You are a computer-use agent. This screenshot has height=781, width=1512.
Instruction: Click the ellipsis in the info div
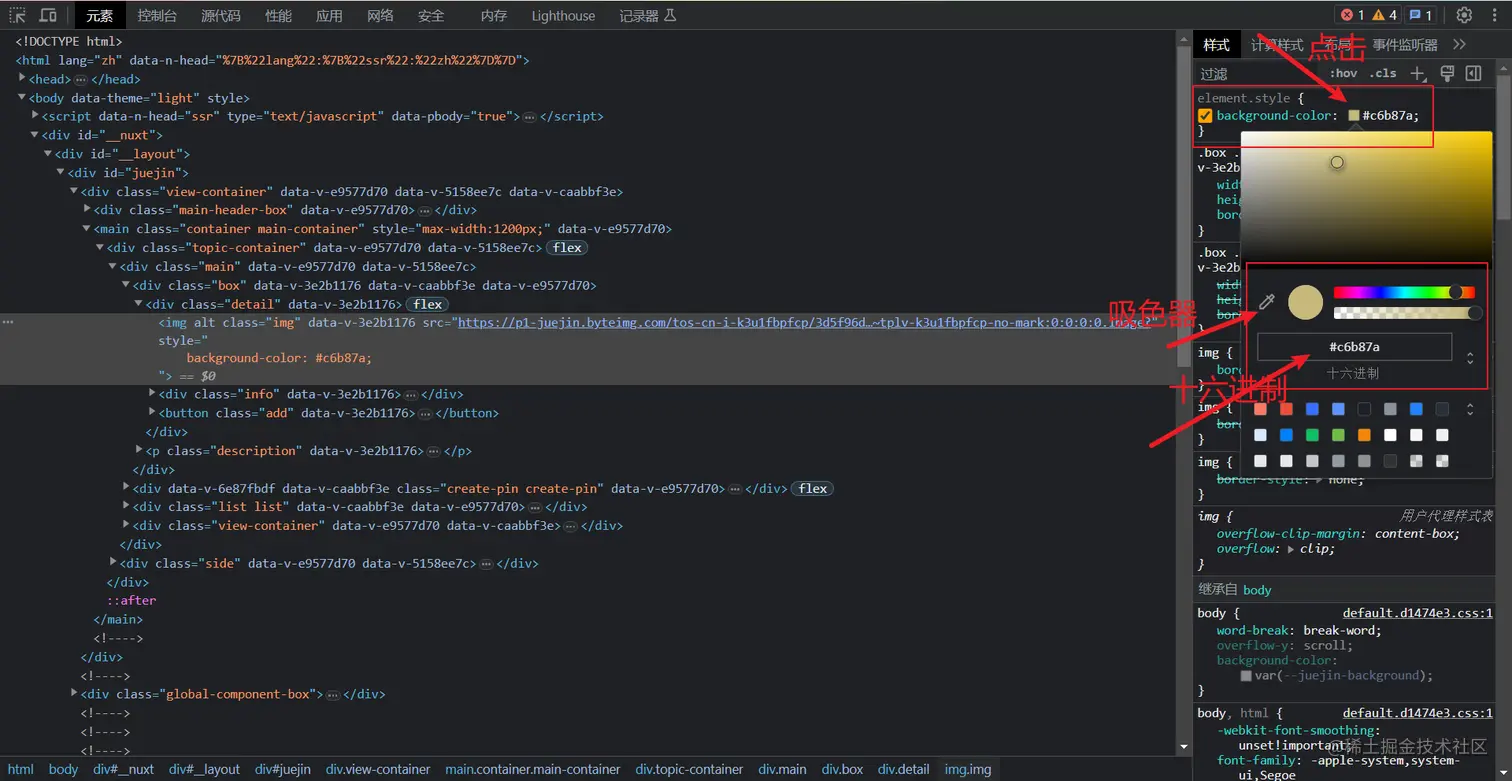[411, 395]
